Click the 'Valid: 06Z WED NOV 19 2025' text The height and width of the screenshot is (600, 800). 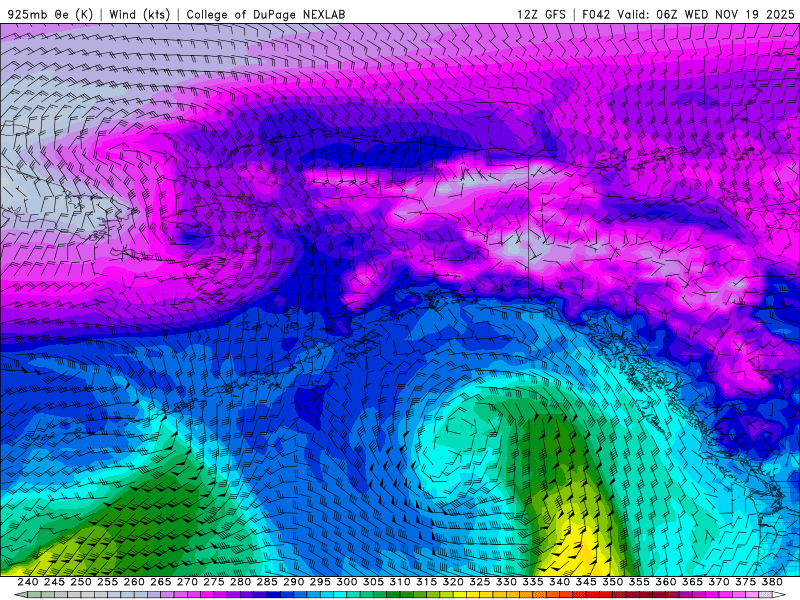[706, 14]
